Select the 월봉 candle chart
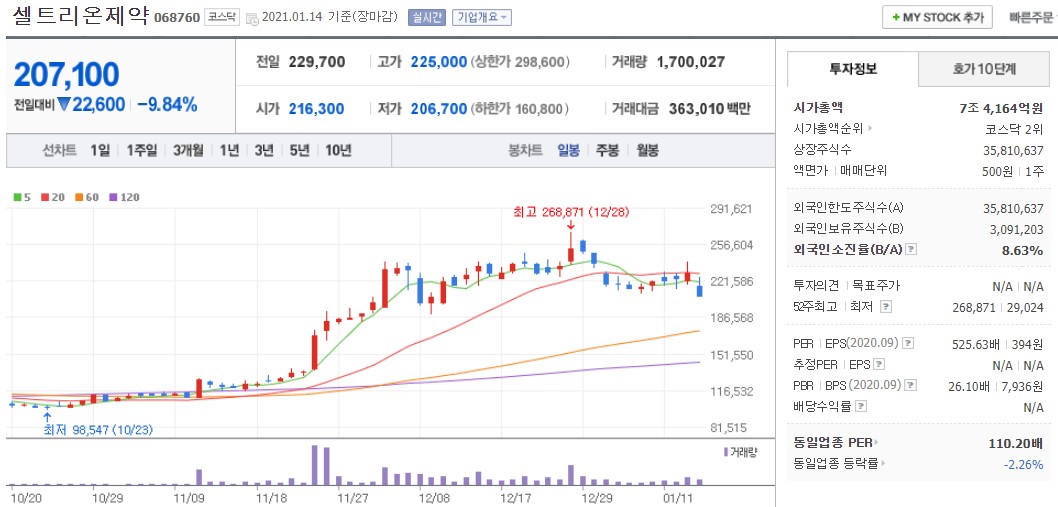Viewport: 1058px width, 507px height. coord(647,151)
